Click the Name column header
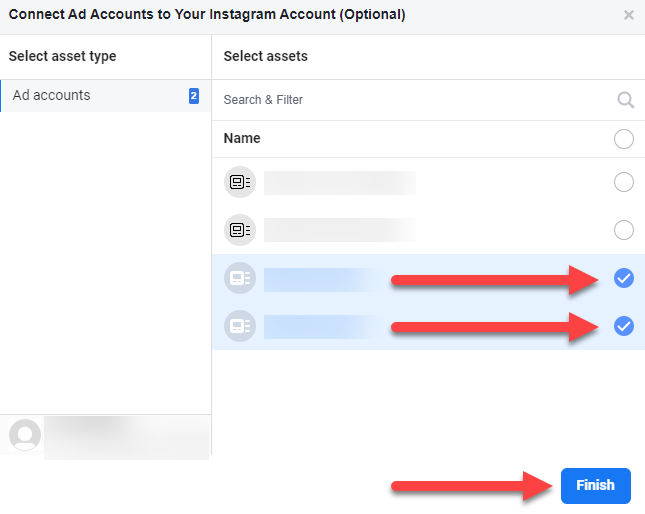This screenshot has width=645, height=514. 242,139
